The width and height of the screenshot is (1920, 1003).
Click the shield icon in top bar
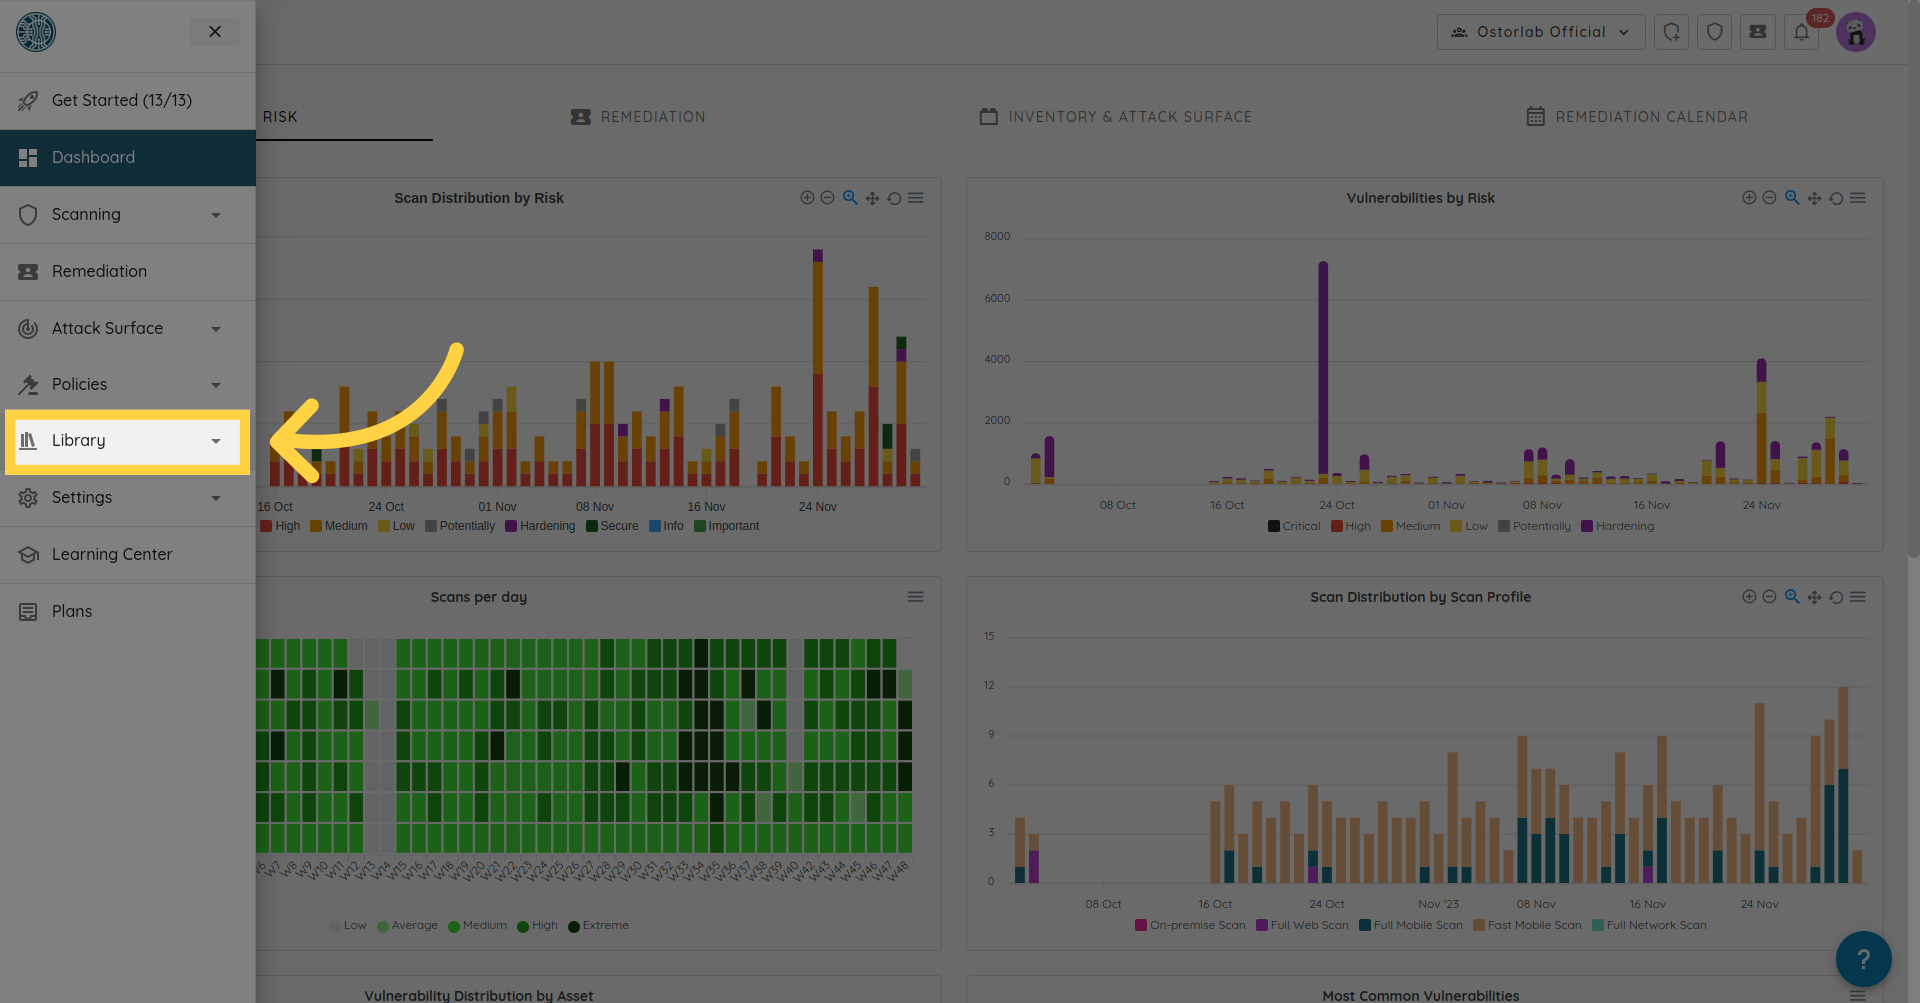(1714, 32)
